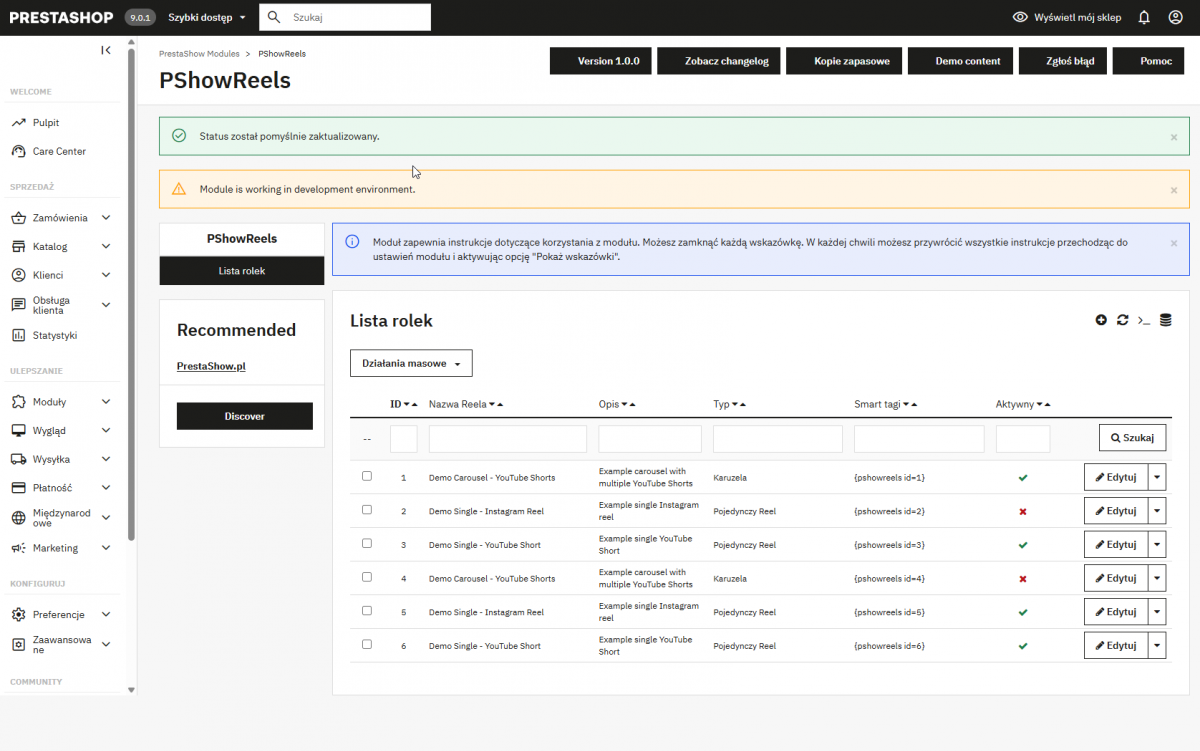1200x751 pixels.
Task: Toggle active status of reel ID 4
Action: [1022, 578]
